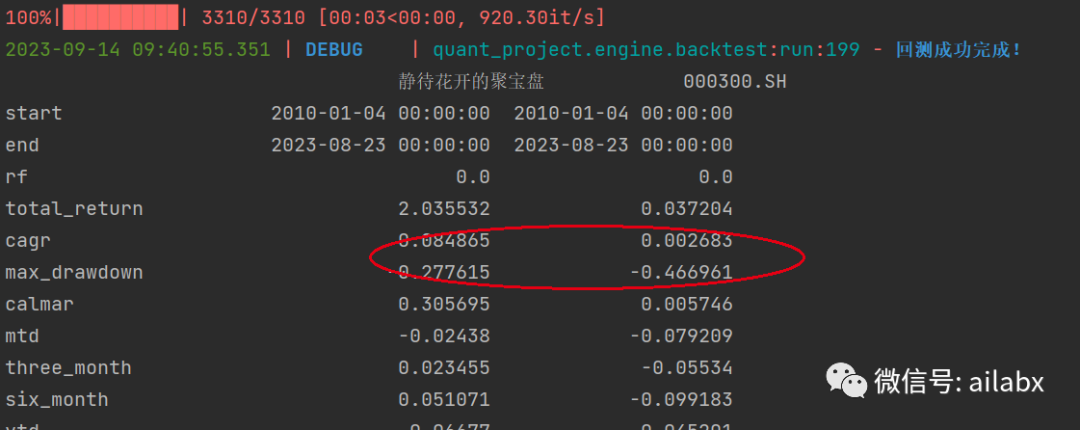The height and width of the screenshot is (430, 1080).
Task: Click end date under 静待花开的聚宝盘 column
Action: point(381,145)
